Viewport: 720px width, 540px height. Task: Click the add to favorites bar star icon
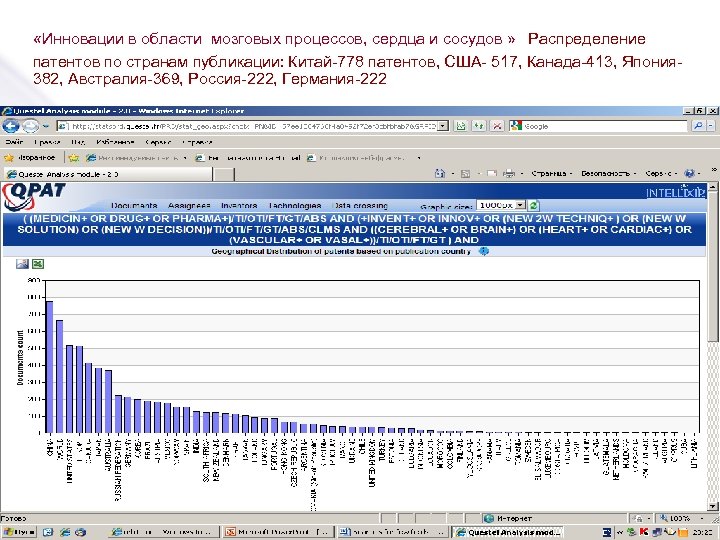point(73,158)
